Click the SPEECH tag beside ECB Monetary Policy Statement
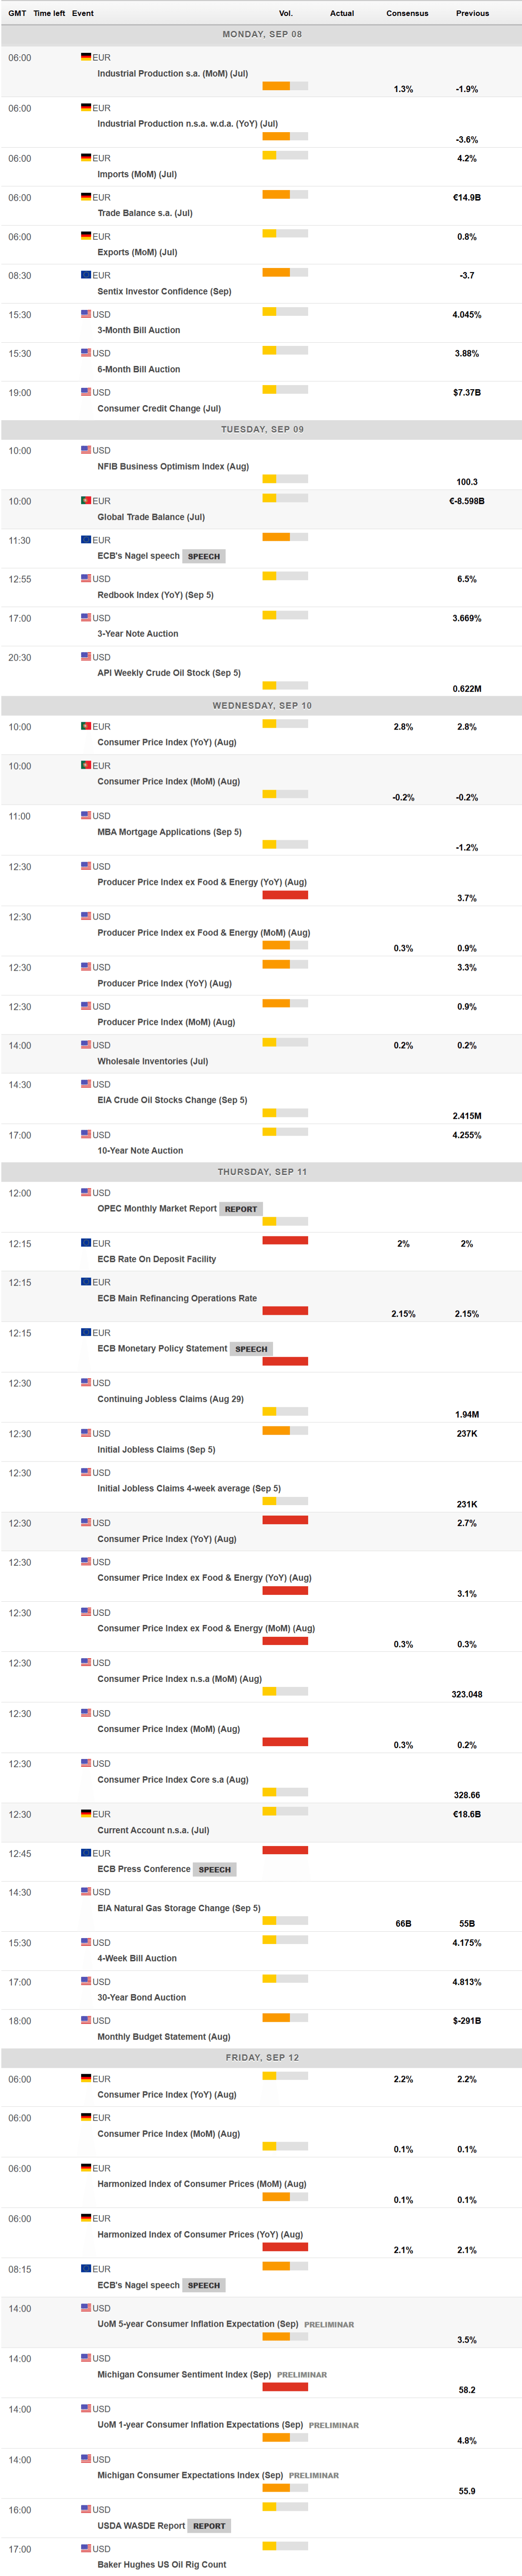The width and height of the screenshot is (522, 2576). [x=251, y=1349]
